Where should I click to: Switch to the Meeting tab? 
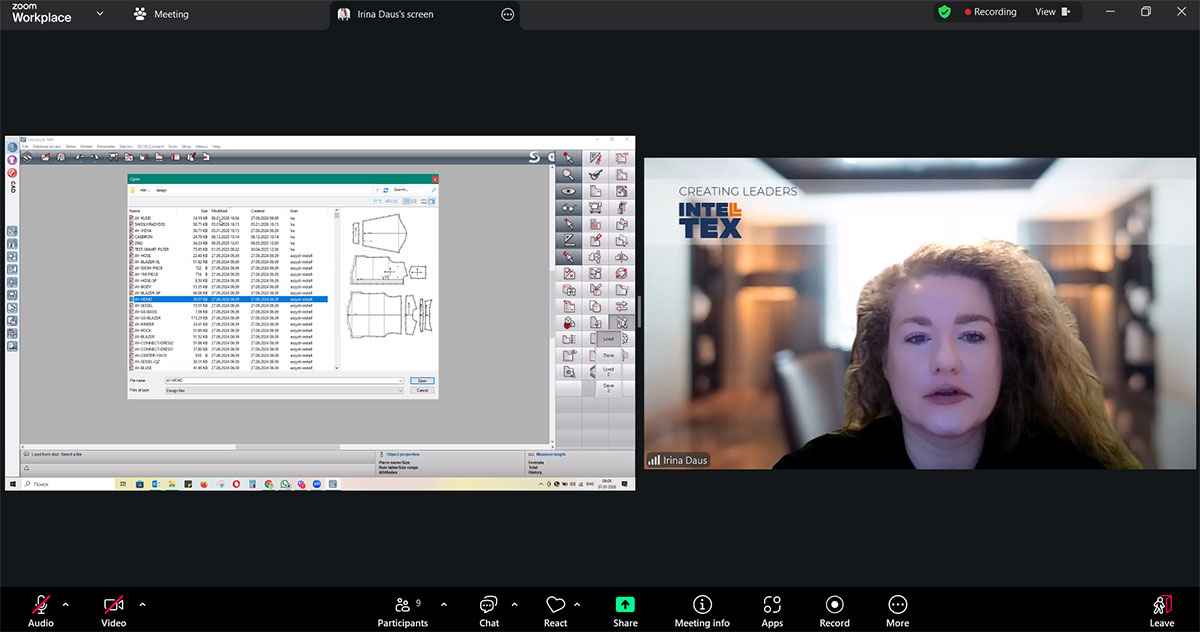pyautogui.click(x=161, y=14)
